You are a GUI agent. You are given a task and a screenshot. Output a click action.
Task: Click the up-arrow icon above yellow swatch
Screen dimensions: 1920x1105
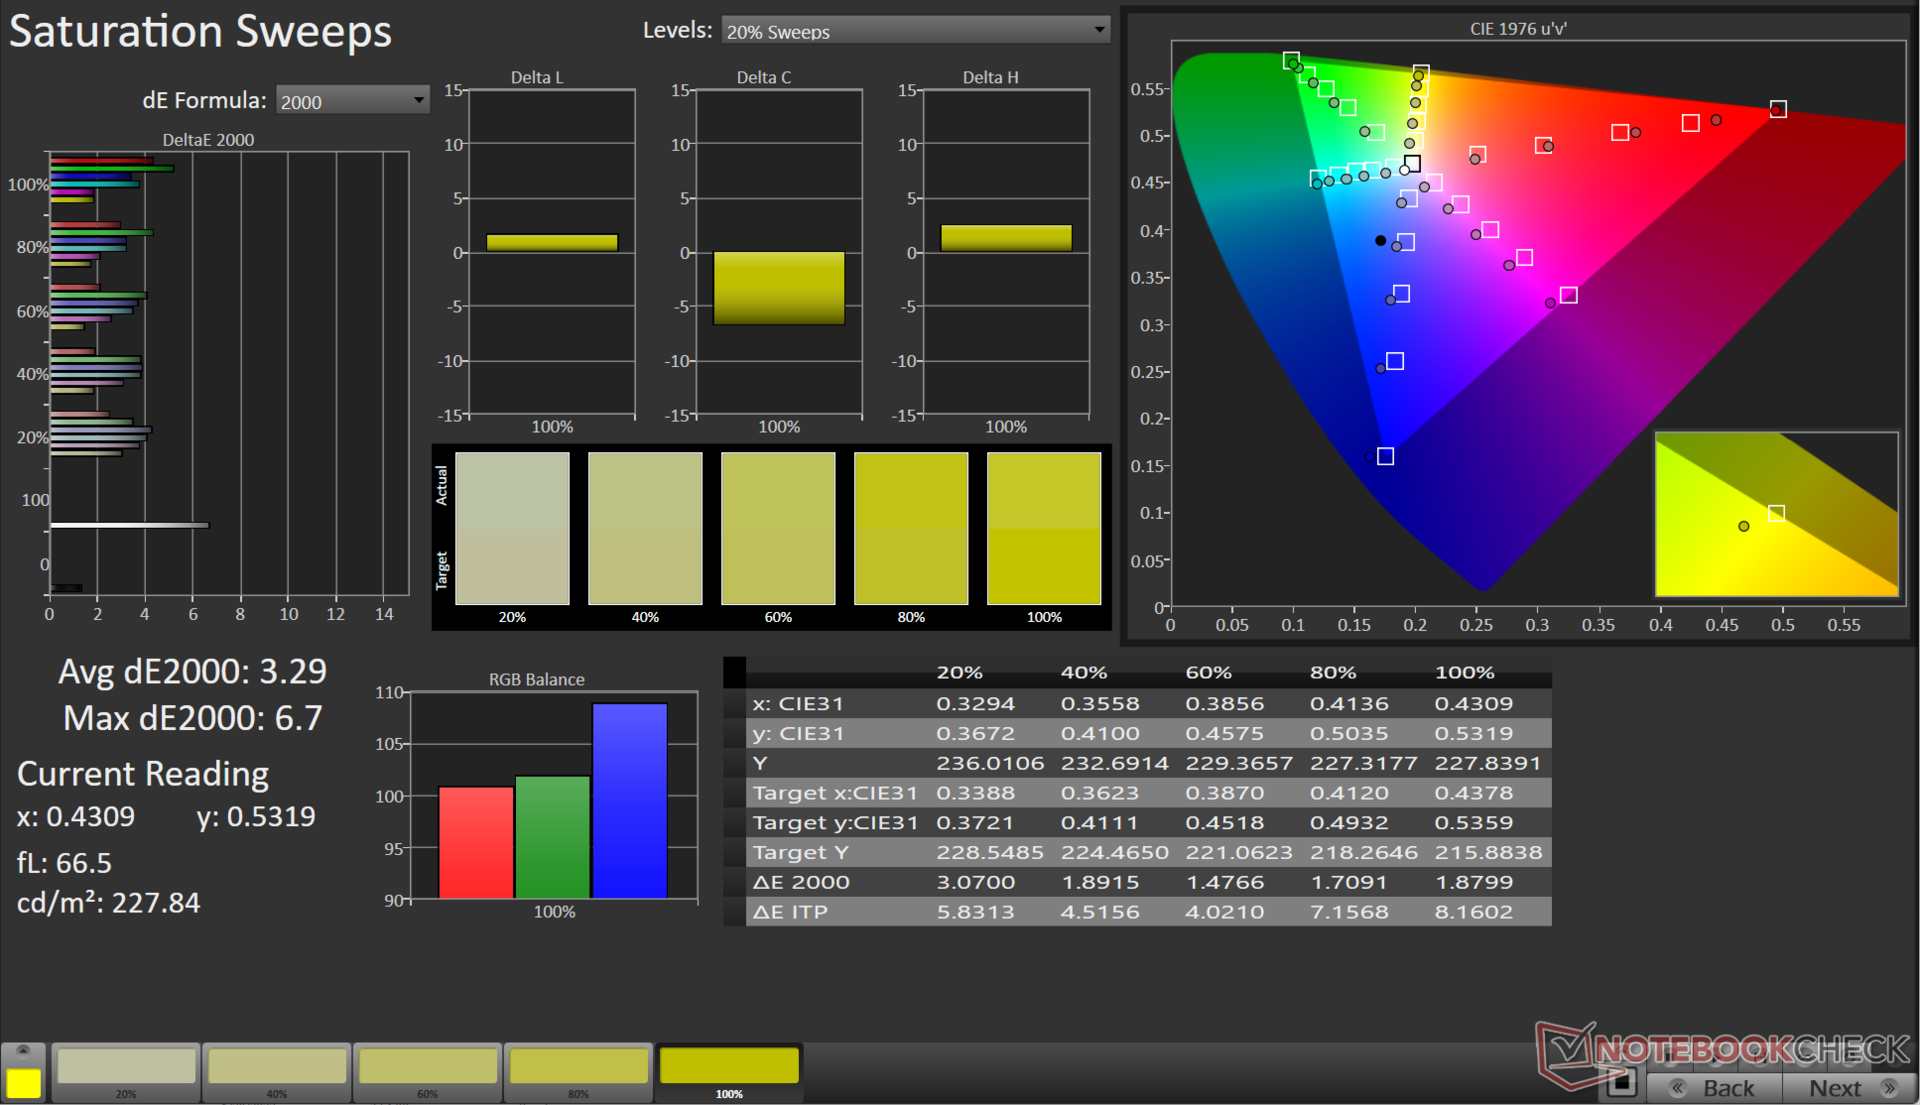click(x=23, y=1051)
